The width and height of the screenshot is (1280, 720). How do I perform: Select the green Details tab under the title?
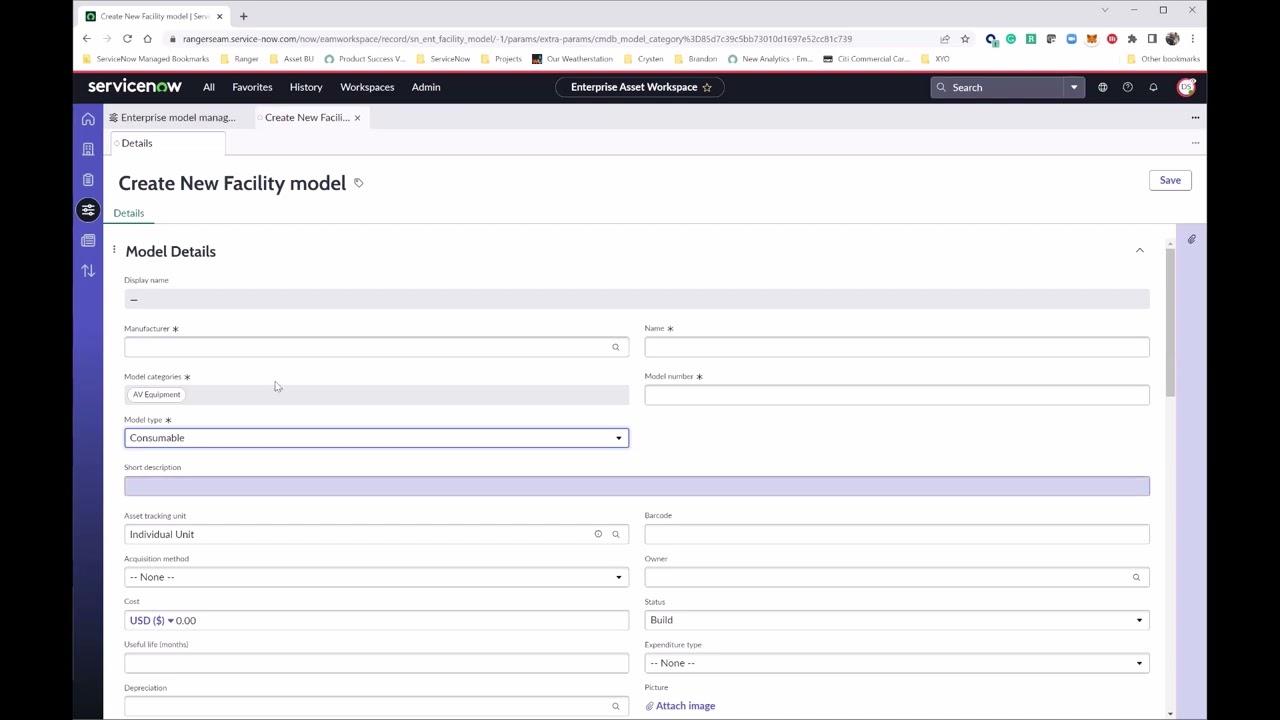coord(129,213)
